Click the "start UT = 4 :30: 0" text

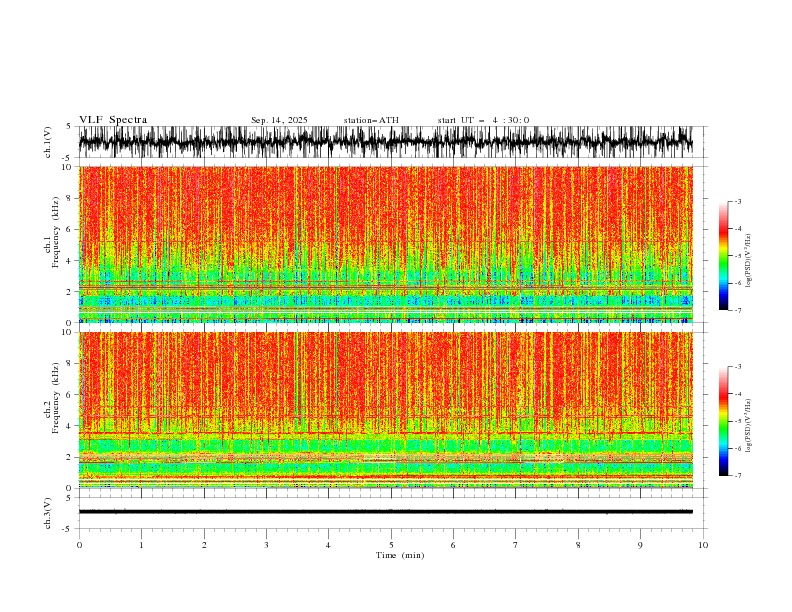483,120
